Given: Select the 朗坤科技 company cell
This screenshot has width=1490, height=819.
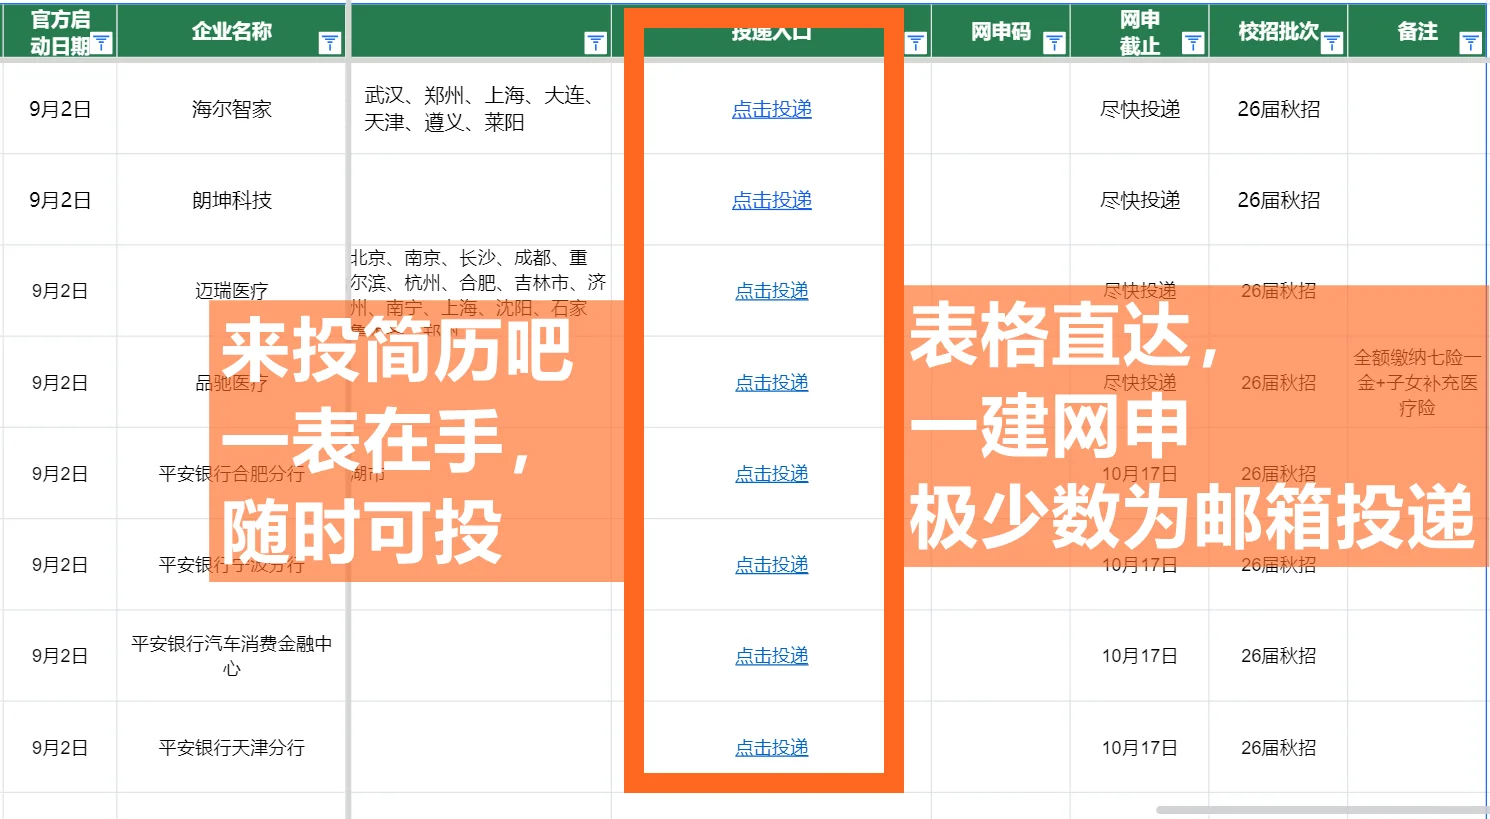Looking at the screenshot, I should pos(232,200).
